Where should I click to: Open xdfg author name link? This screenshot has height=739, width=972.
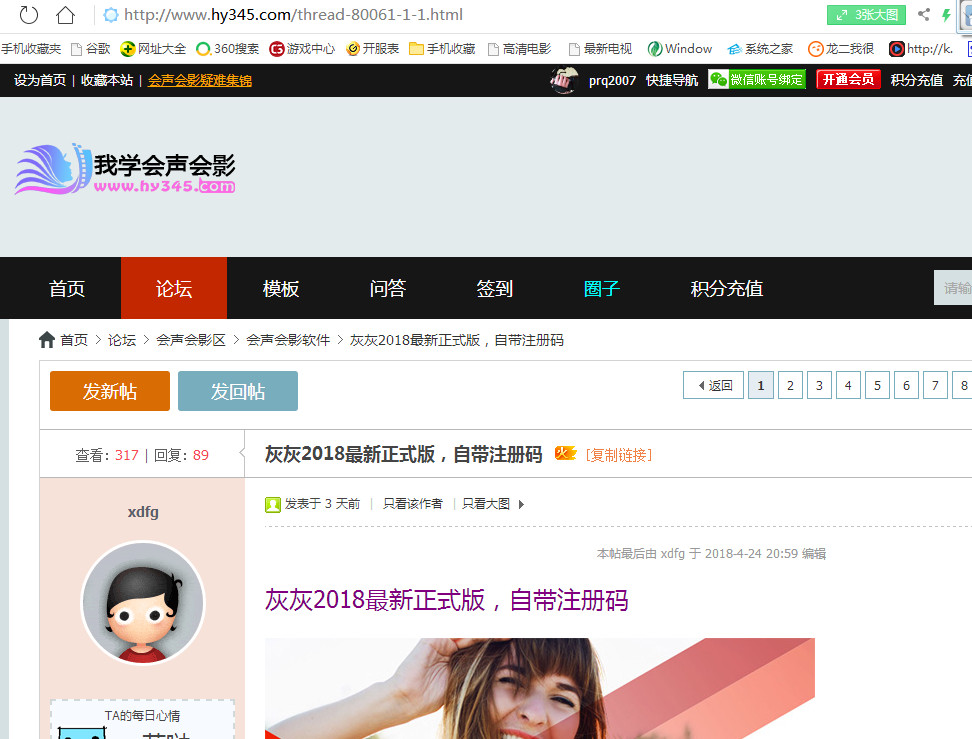pyautogui.click(x=143, y=512)
